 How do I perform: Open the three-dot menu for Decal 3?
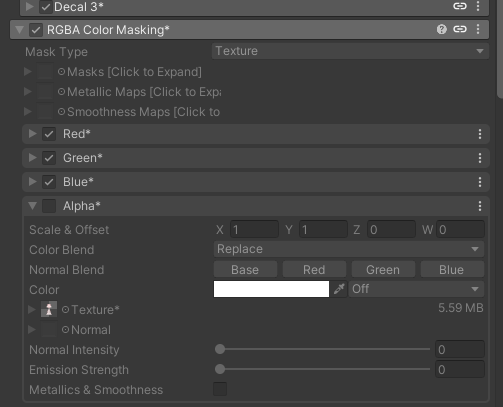(x=478, y=6)
